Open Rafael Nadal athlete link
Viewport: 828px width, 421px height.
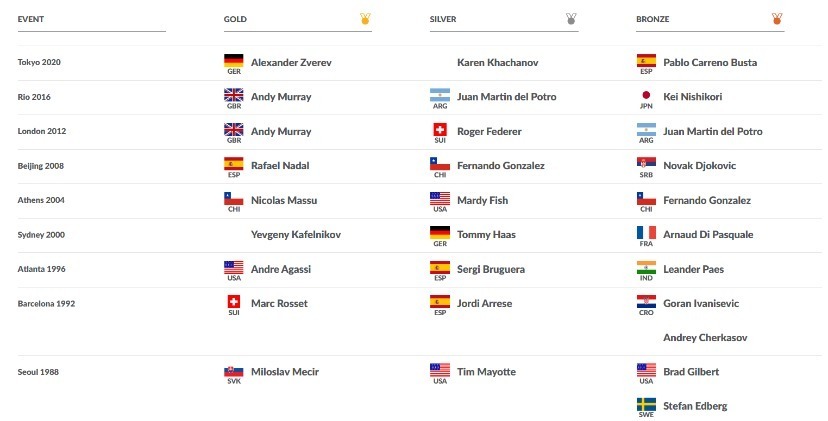coord(280,165)
